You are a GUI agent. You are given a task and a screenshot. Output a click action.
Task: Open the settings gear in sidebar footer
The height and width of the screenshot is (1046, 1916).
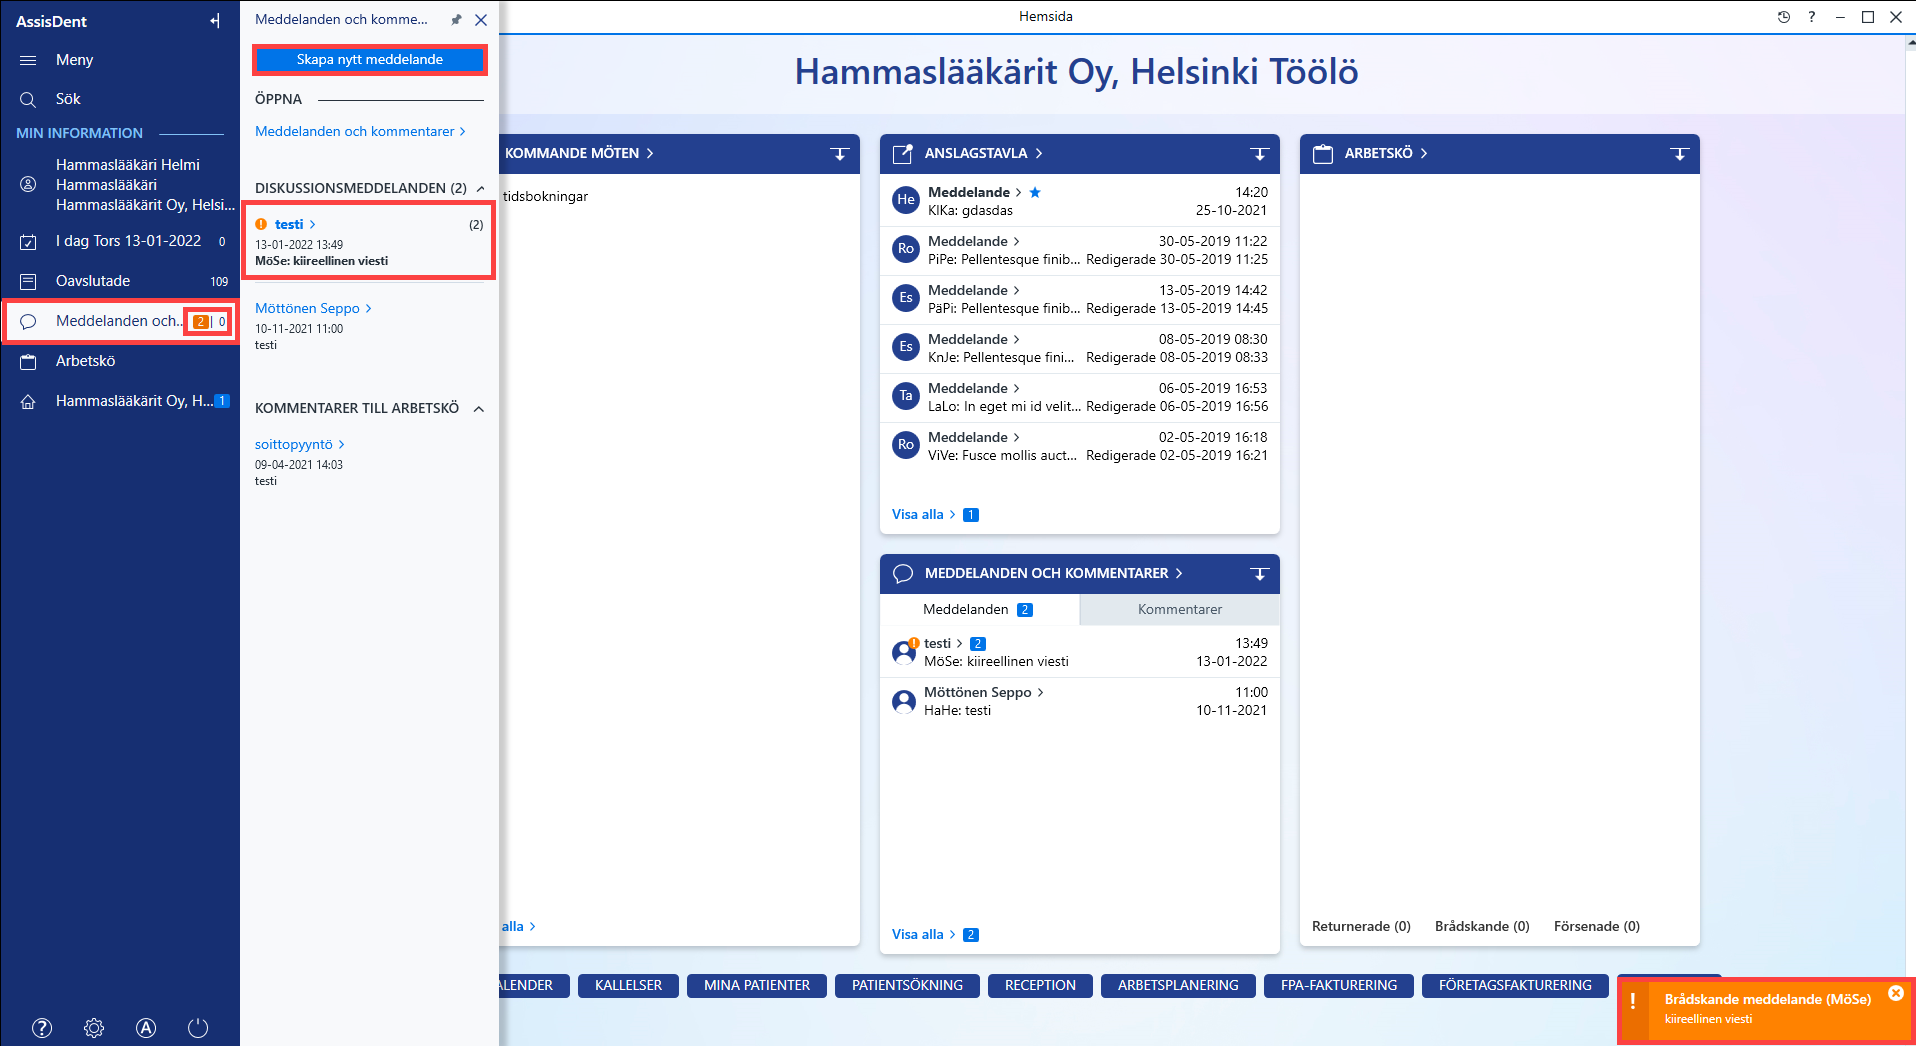coord(94,1028)
